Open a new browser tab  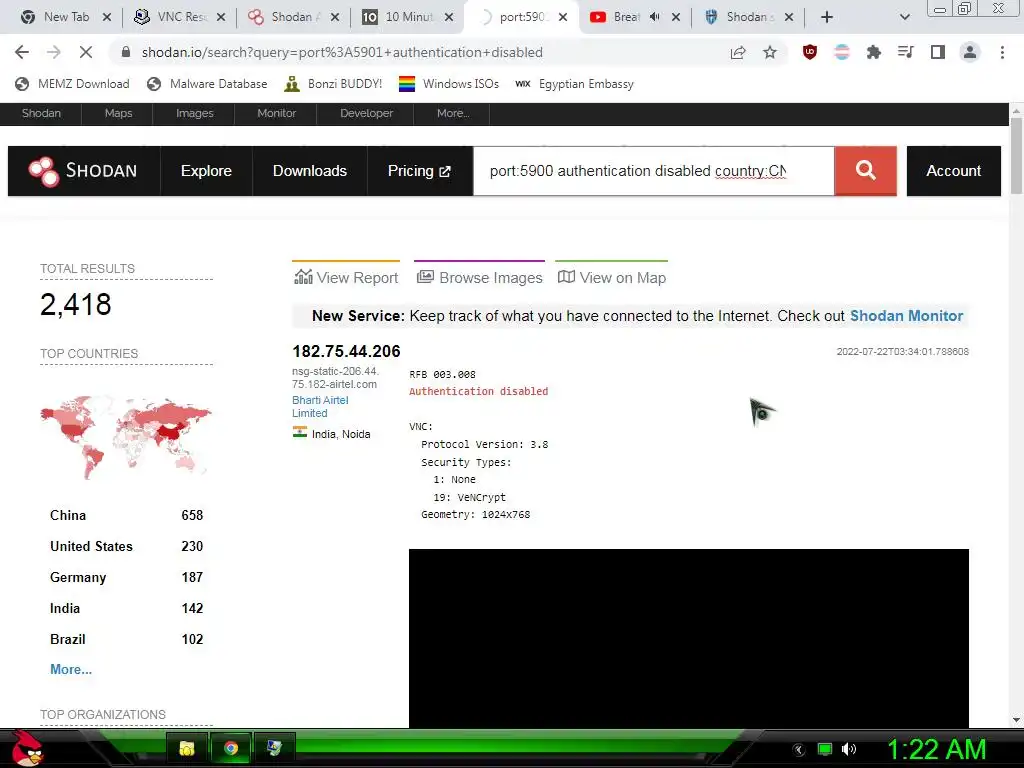coord(827,17)
